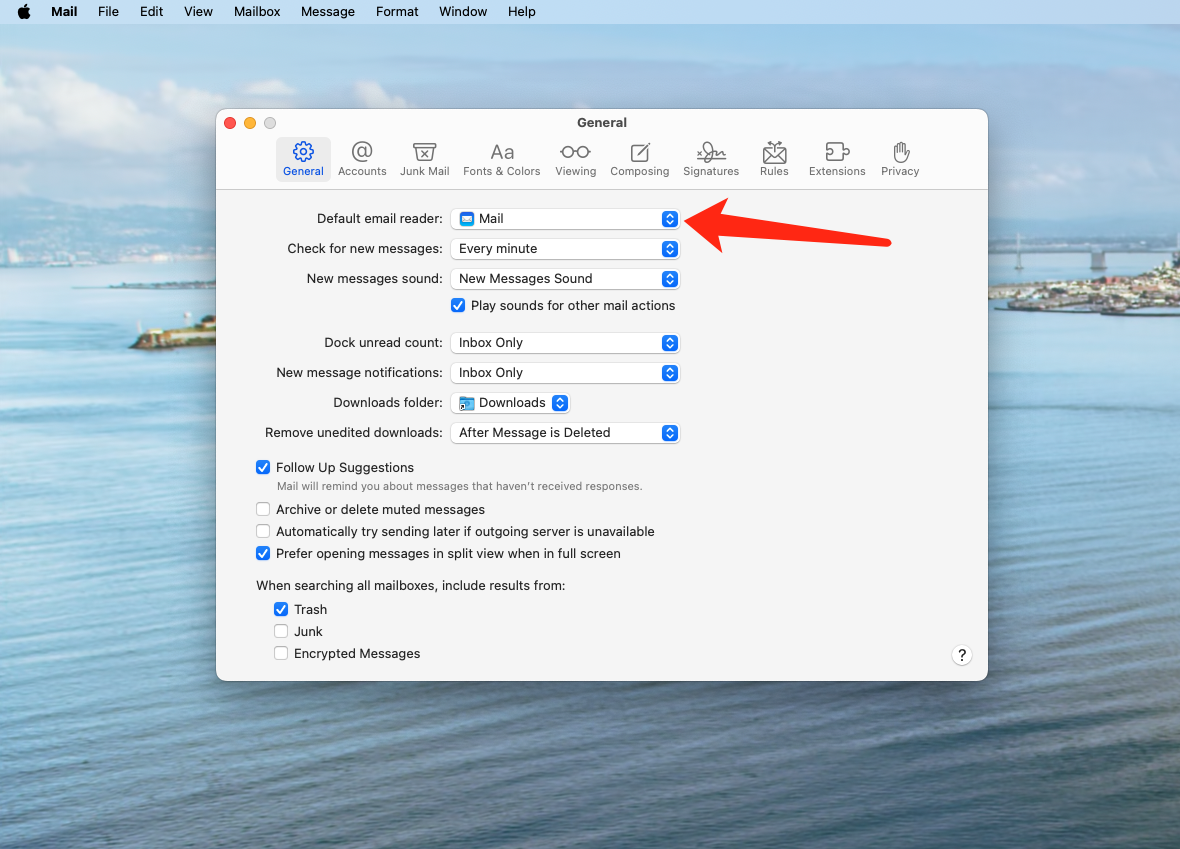Toggle Play sounds for other mail actions

coord(458,306)
